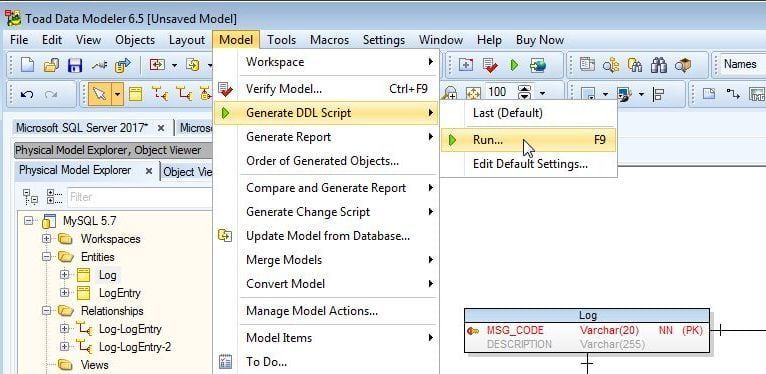766x374 pixels.
Task: Click the grayed Redo arrow
Action: (51, 94)
